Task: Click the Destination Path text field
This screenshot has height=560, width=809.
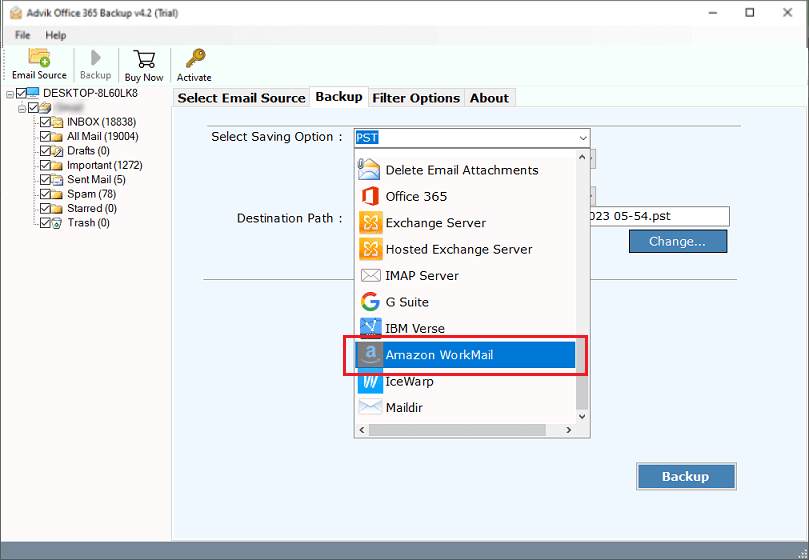Action: click(x=659, y=216)
